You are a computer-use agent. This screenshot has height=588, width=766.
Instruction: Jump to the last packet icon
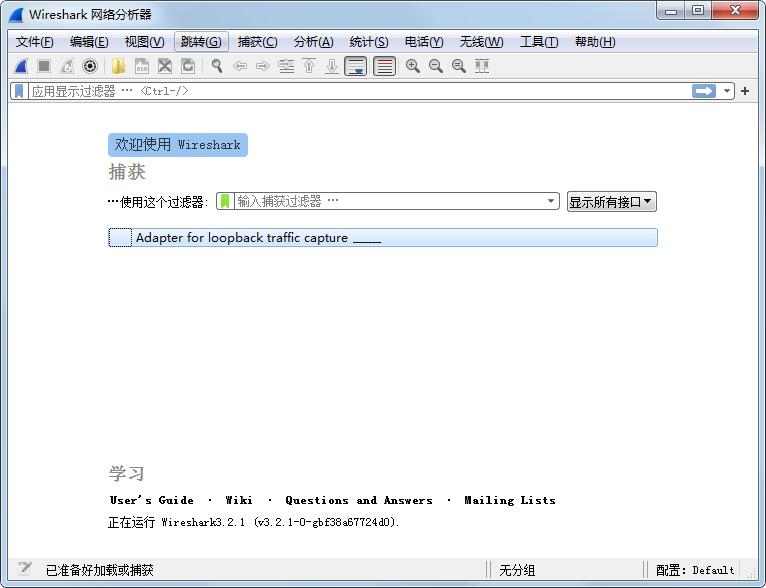332,66
